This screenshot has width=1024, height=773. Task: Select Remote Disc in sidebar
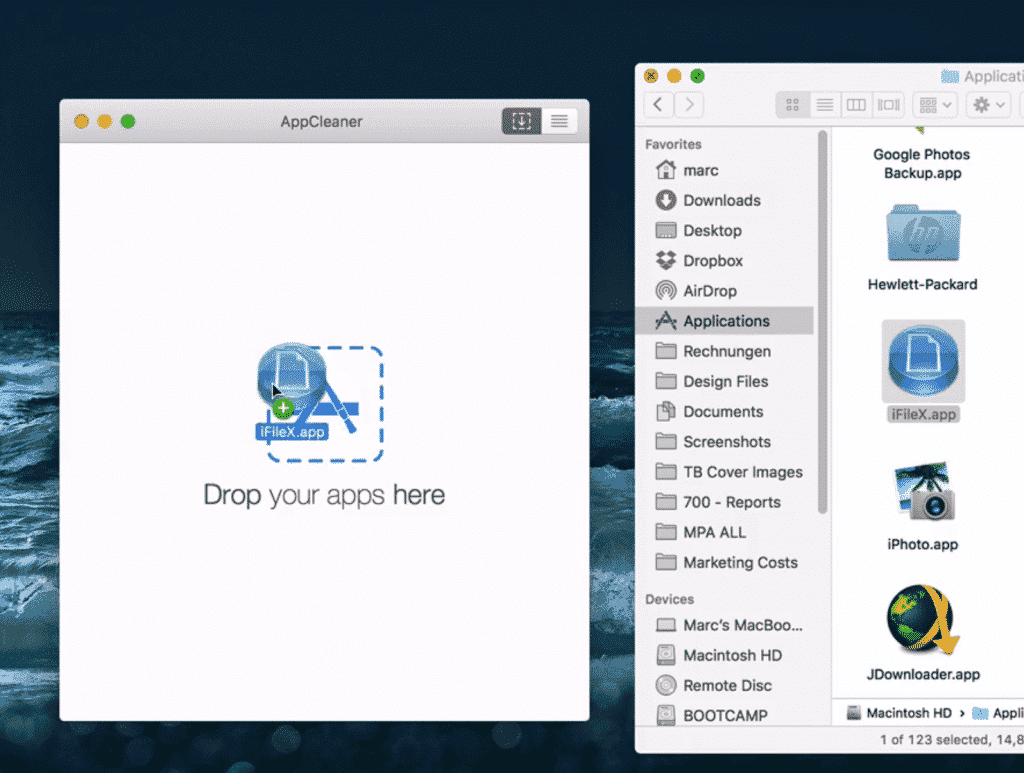(x=725, y=685)
